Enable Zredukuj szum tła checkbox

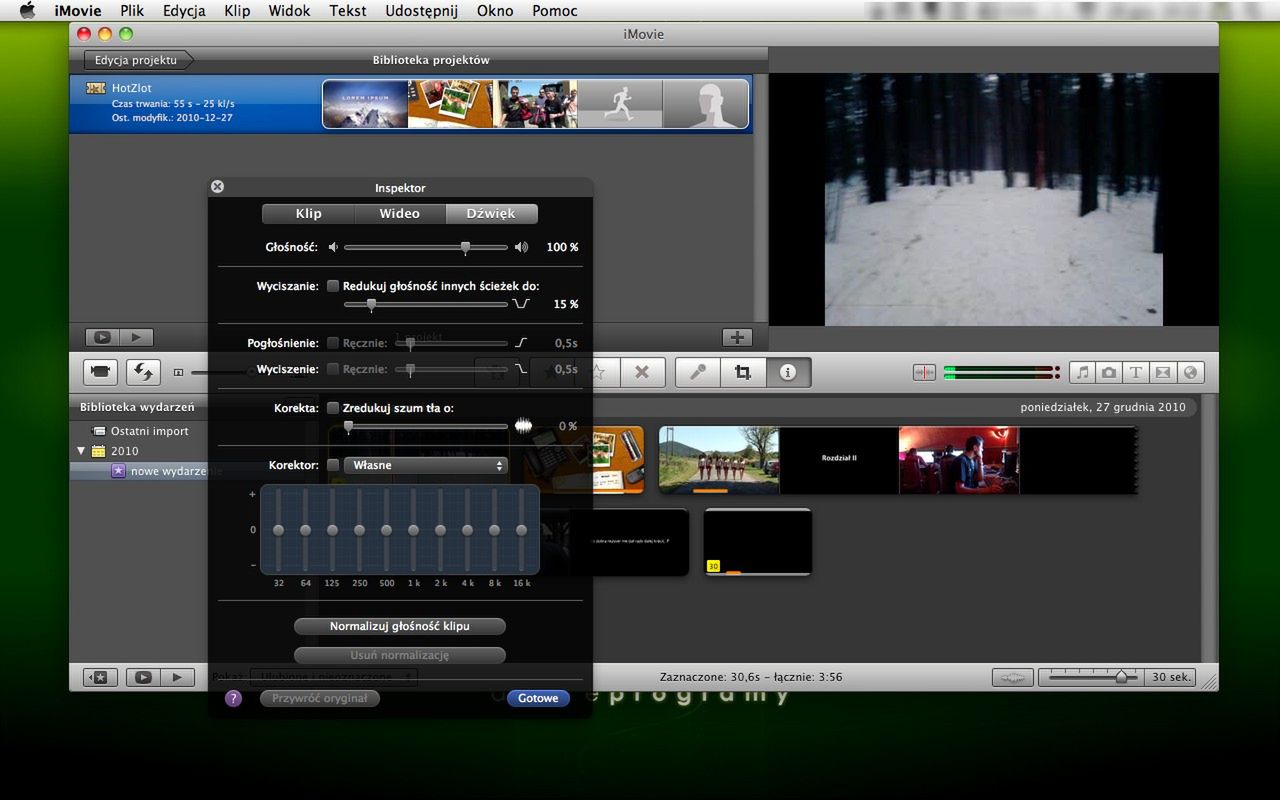(x=334, y=408)
